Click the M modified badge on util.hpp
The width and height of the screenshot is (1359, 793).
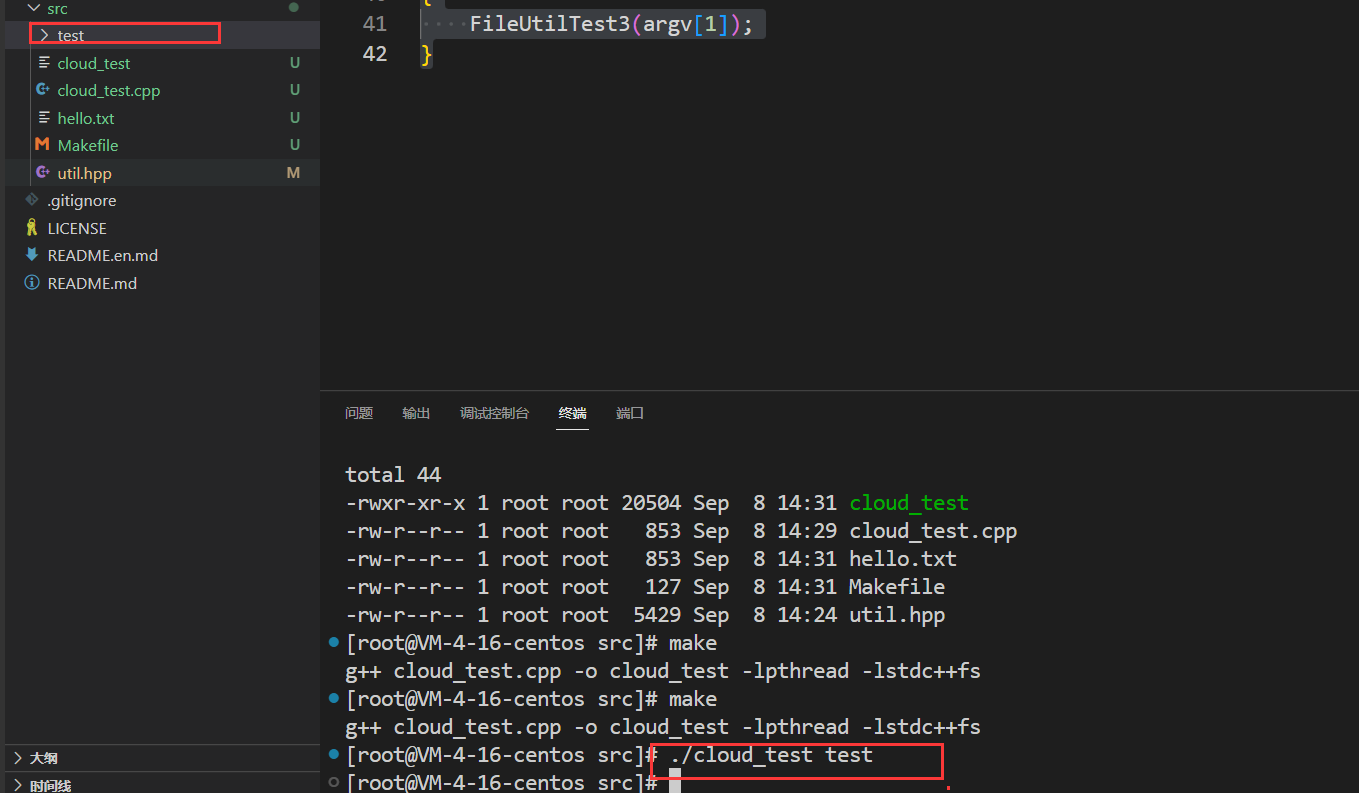click(293, 173)
